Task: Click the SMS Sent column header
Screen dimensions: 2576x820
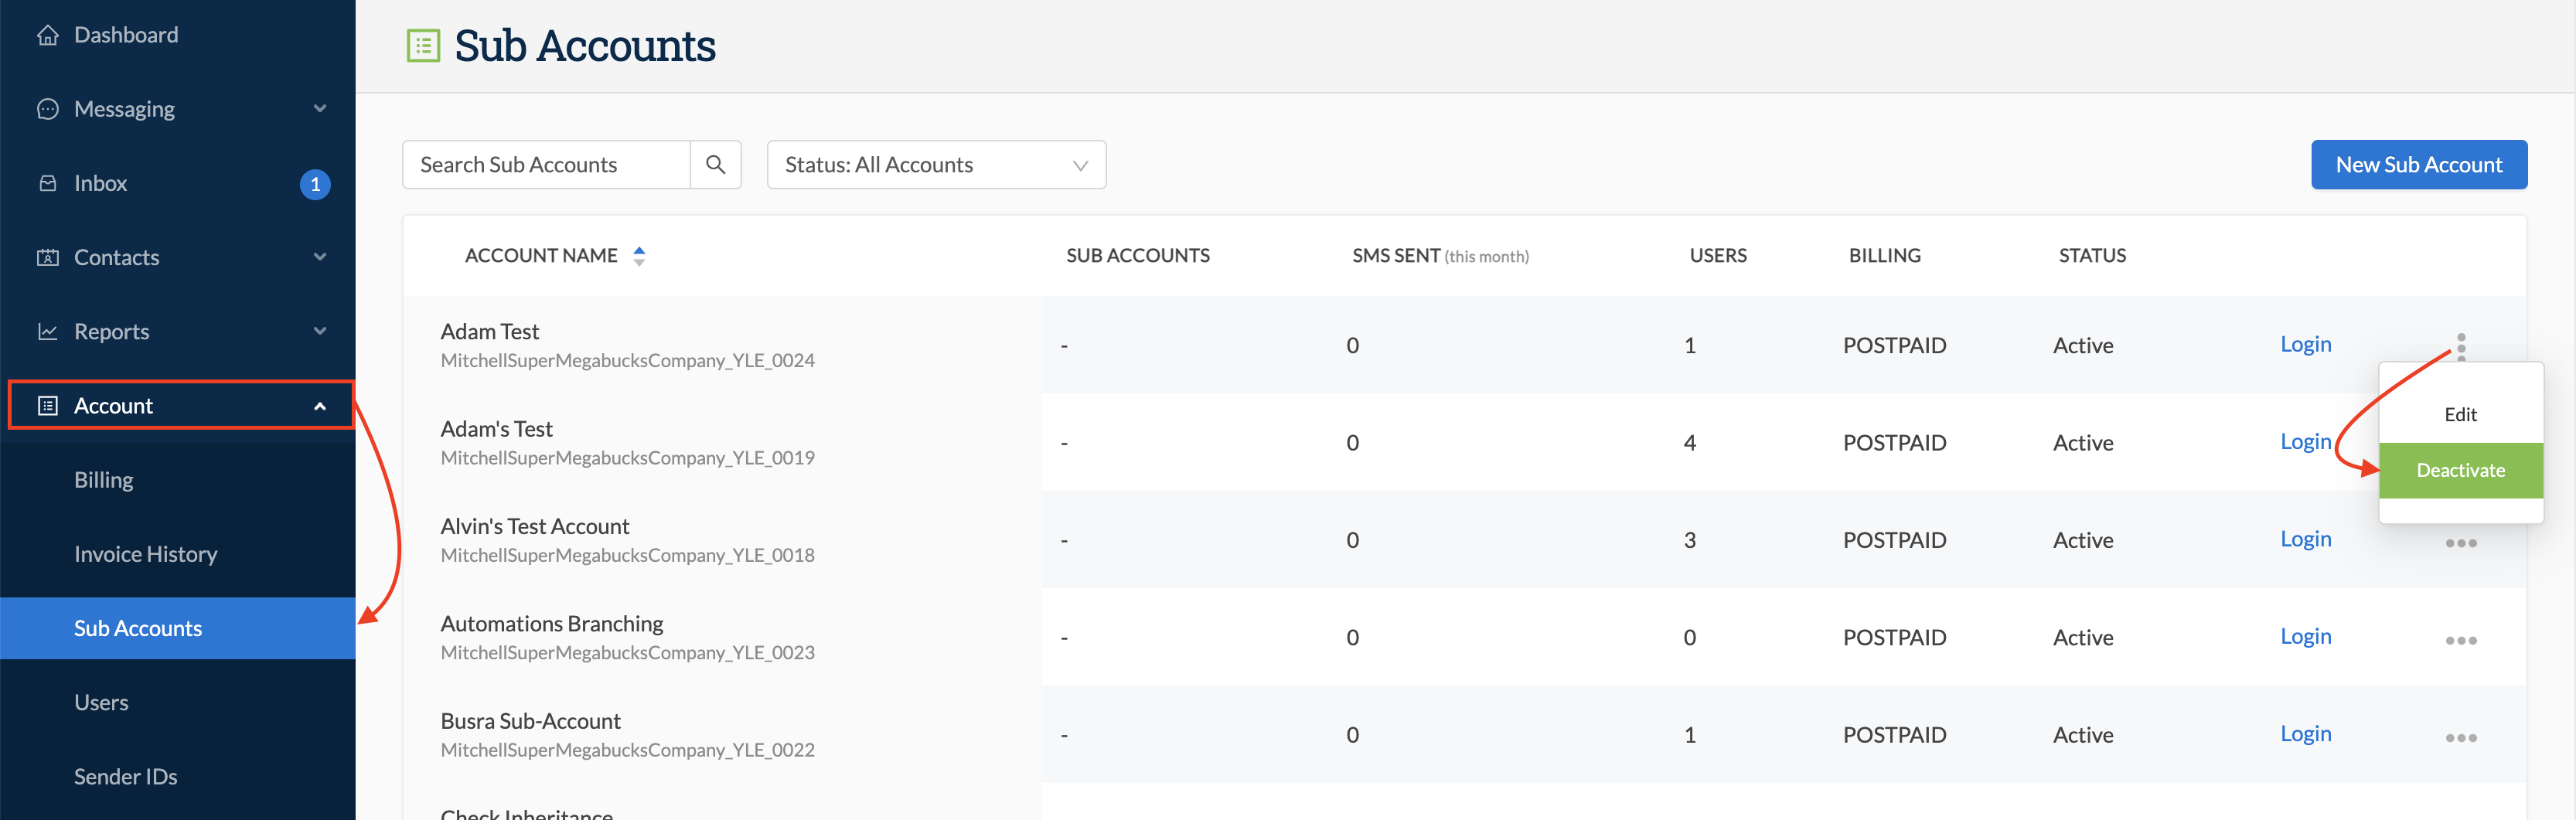Action: click(x=1440, y=256)
